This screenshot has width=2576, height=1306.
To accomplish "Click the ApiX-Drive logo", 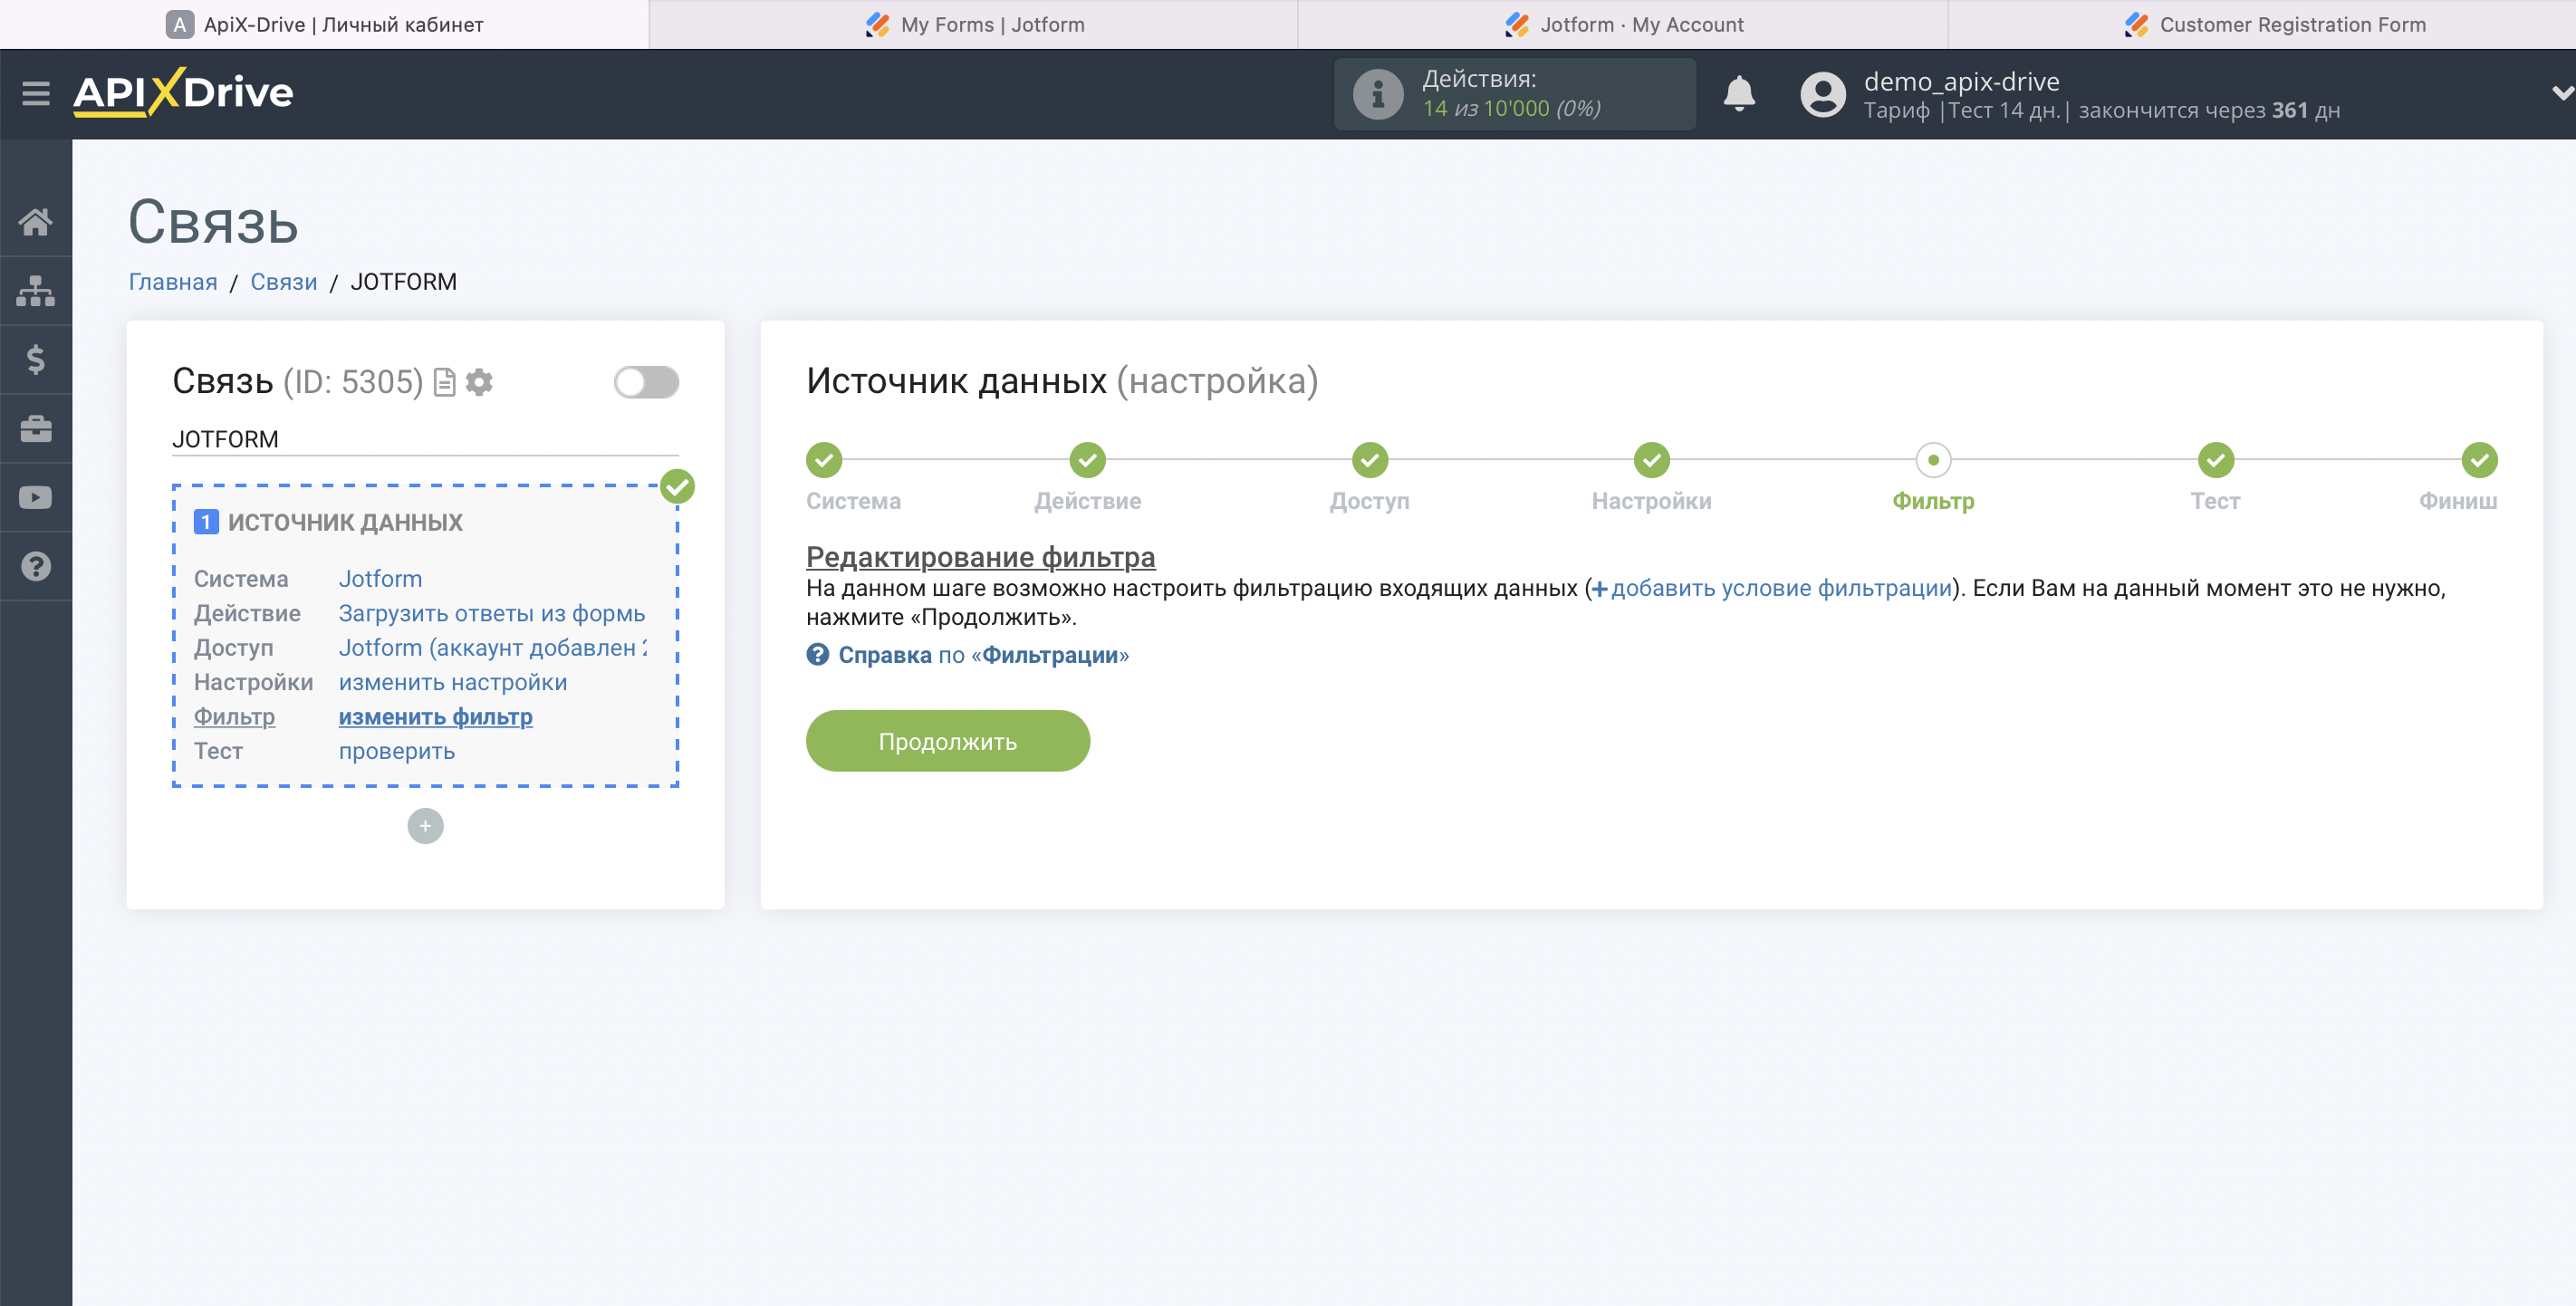I will (183, 93).
